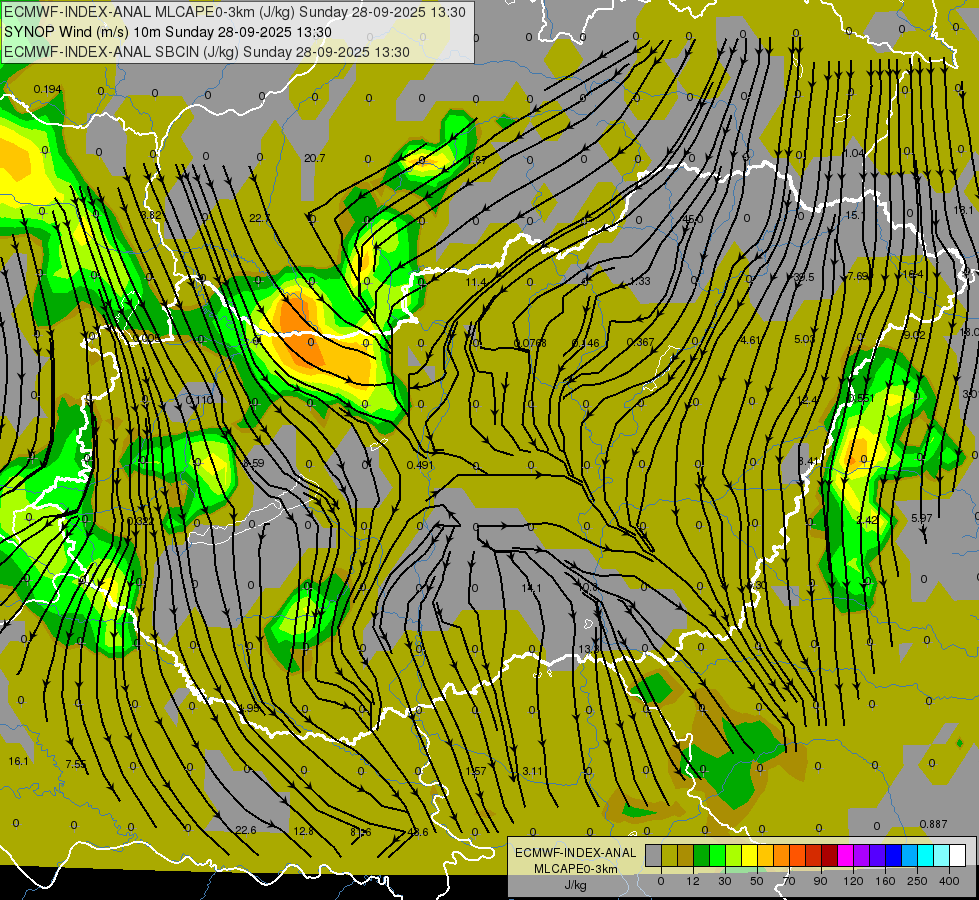Click the map value 12.4
Viewport: 979px width, 900px height.
tap(807, 400)
